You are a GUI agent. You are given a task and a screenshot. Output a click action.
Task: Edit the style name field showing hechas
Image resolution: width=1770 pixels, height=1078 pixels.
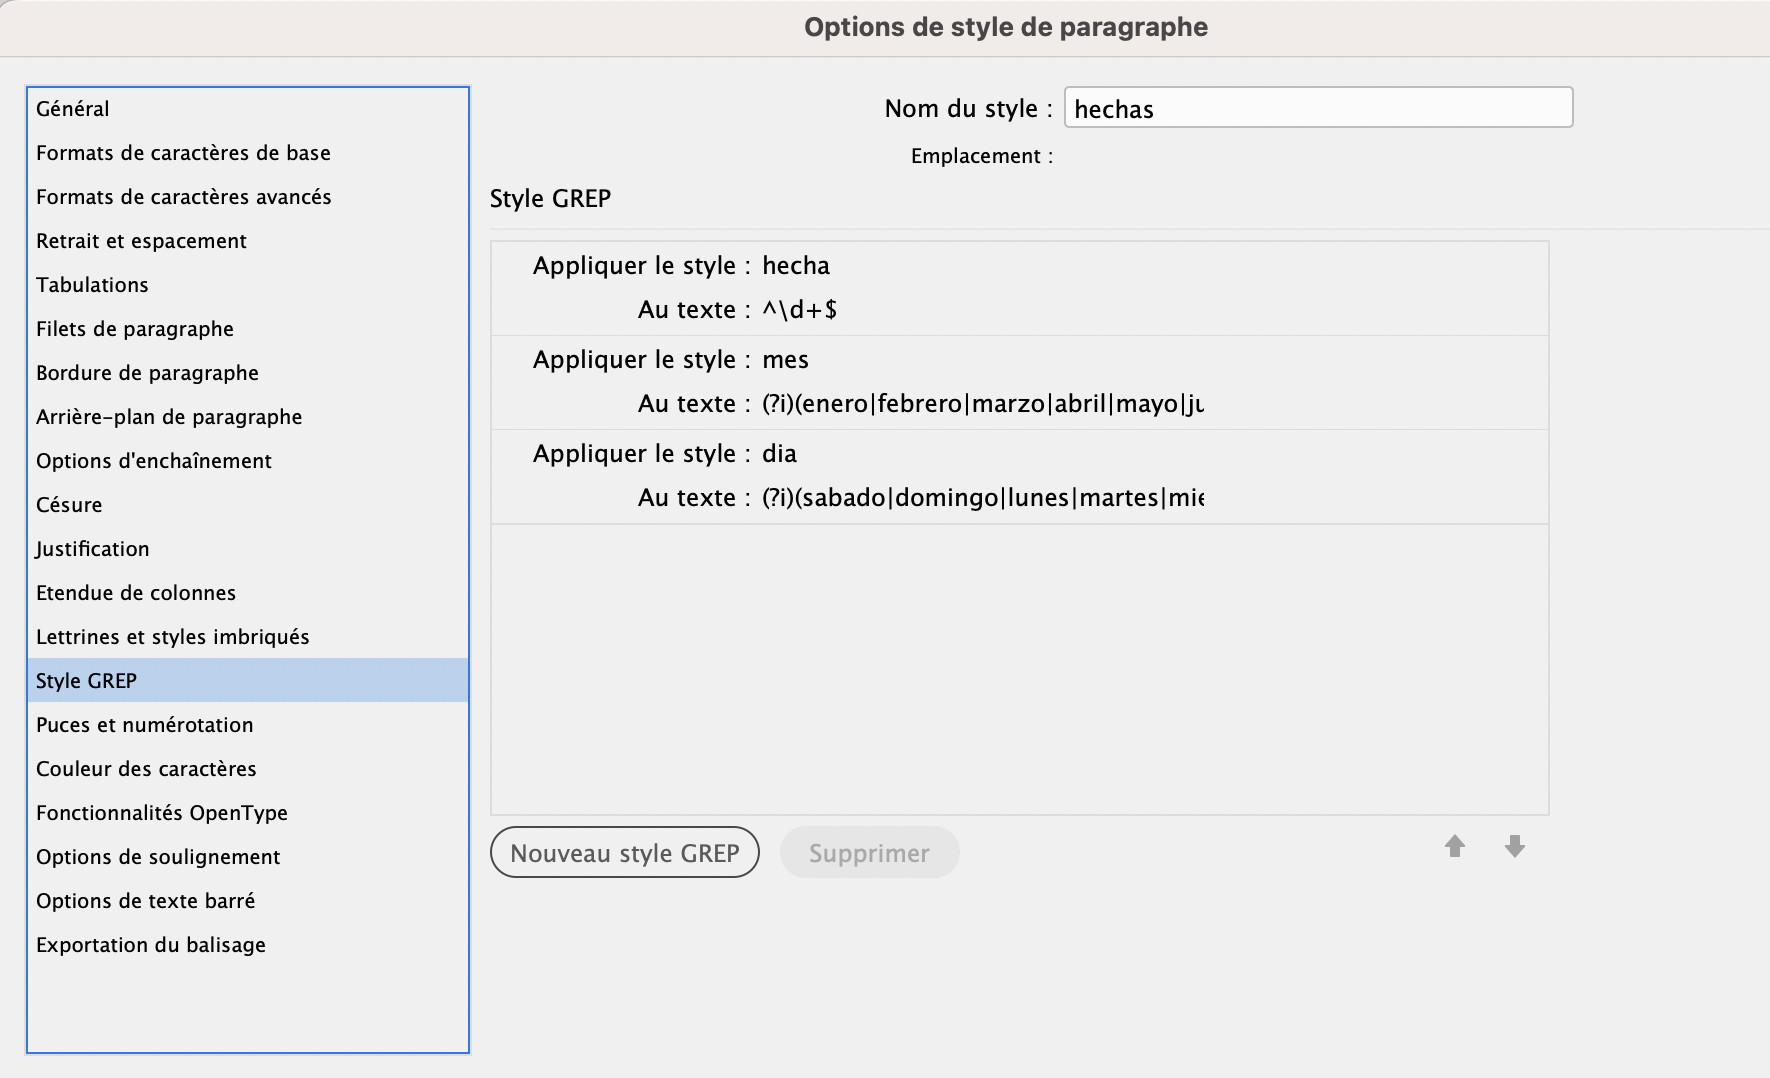point(1318,108)
